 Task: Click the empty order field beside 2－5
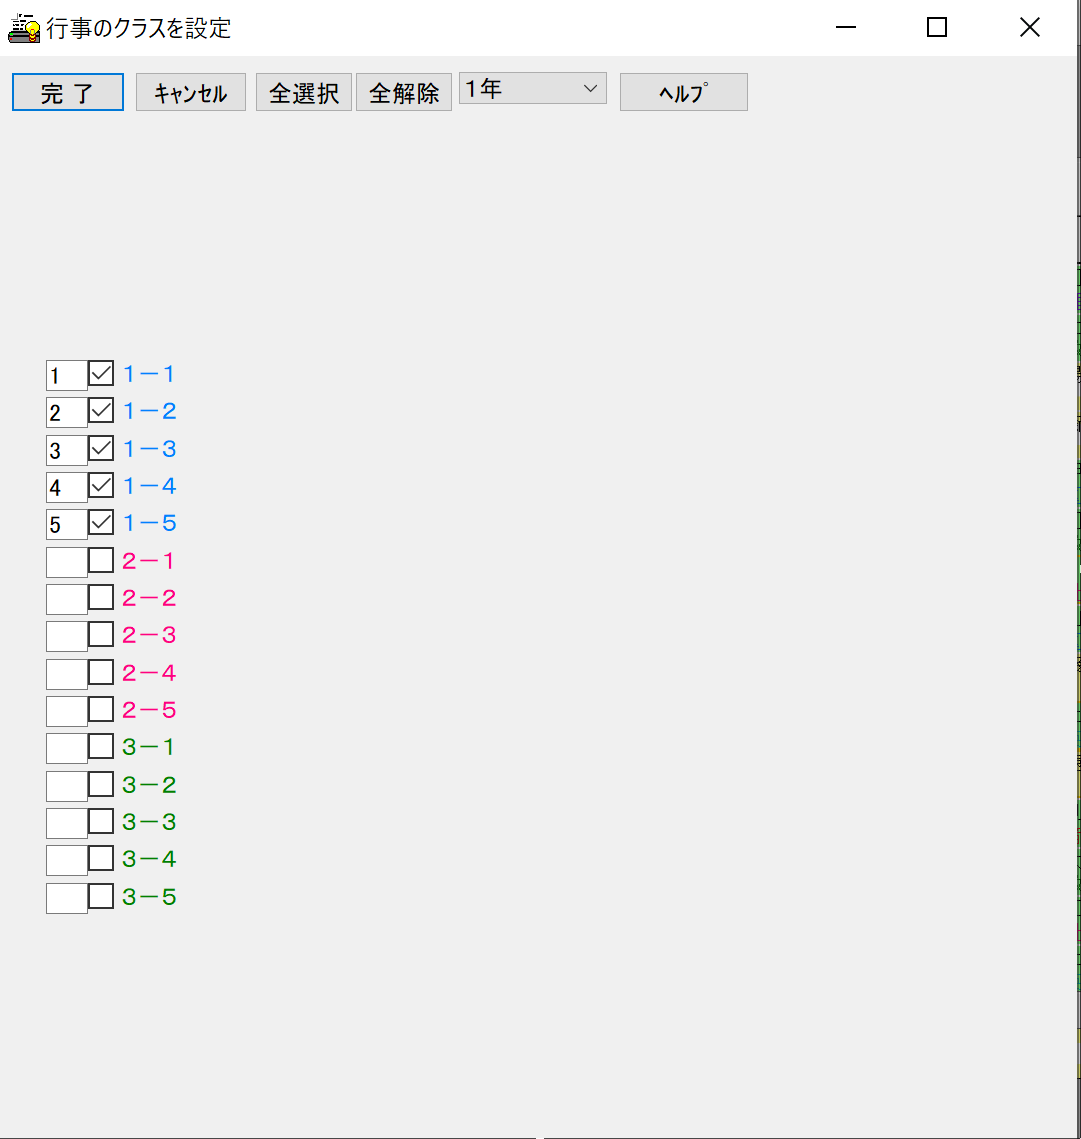click(x=67, y=711)
